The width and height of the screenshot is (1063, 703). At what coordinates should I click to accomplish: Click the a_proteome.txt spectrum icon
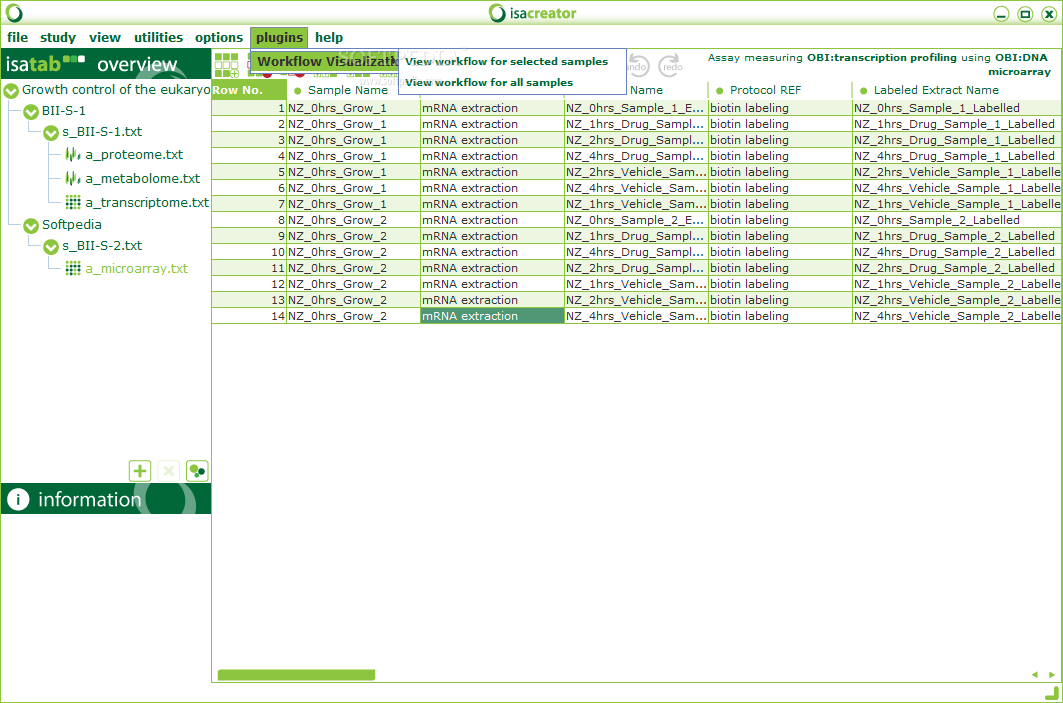click(73, 155)
